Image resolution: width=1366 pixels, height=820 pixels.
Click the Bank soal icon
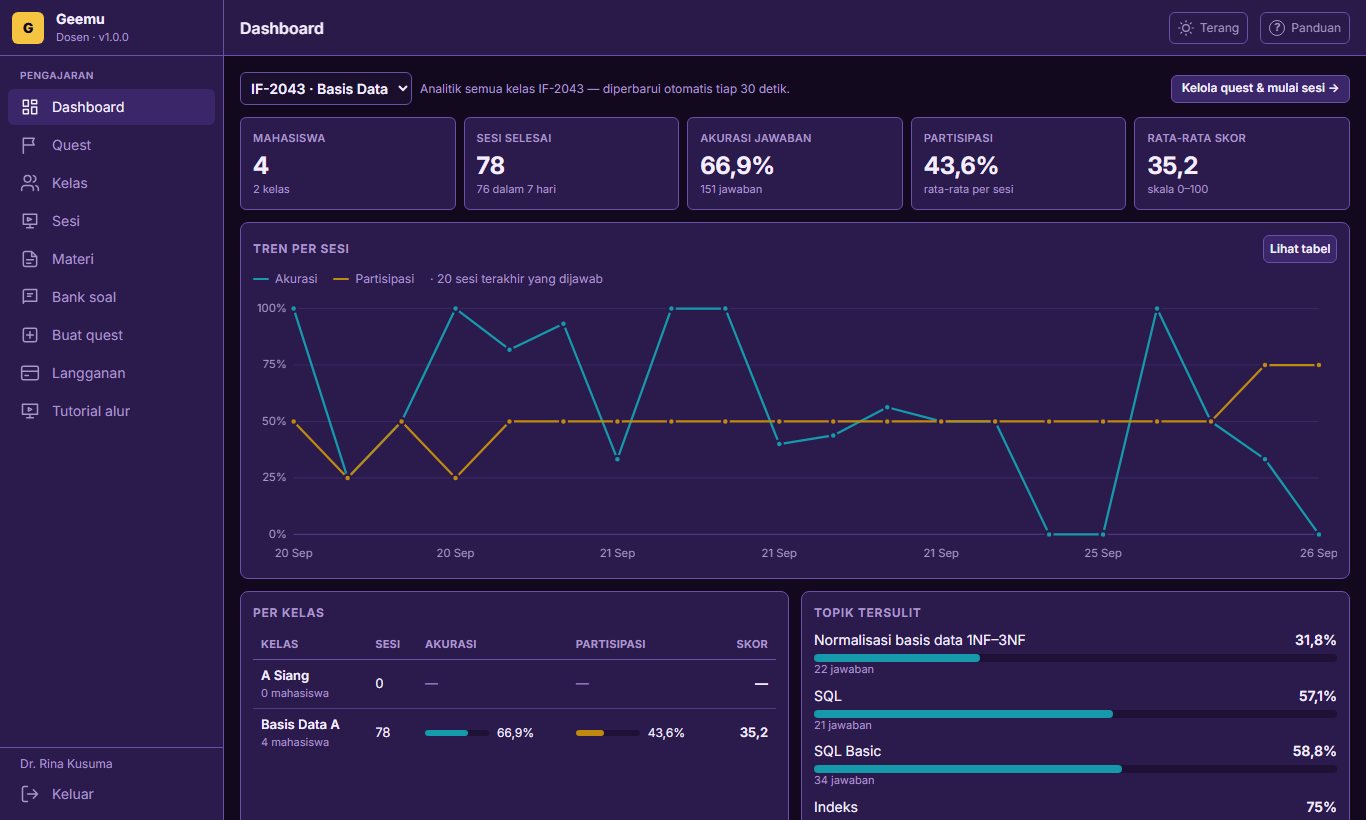point(30,297)
